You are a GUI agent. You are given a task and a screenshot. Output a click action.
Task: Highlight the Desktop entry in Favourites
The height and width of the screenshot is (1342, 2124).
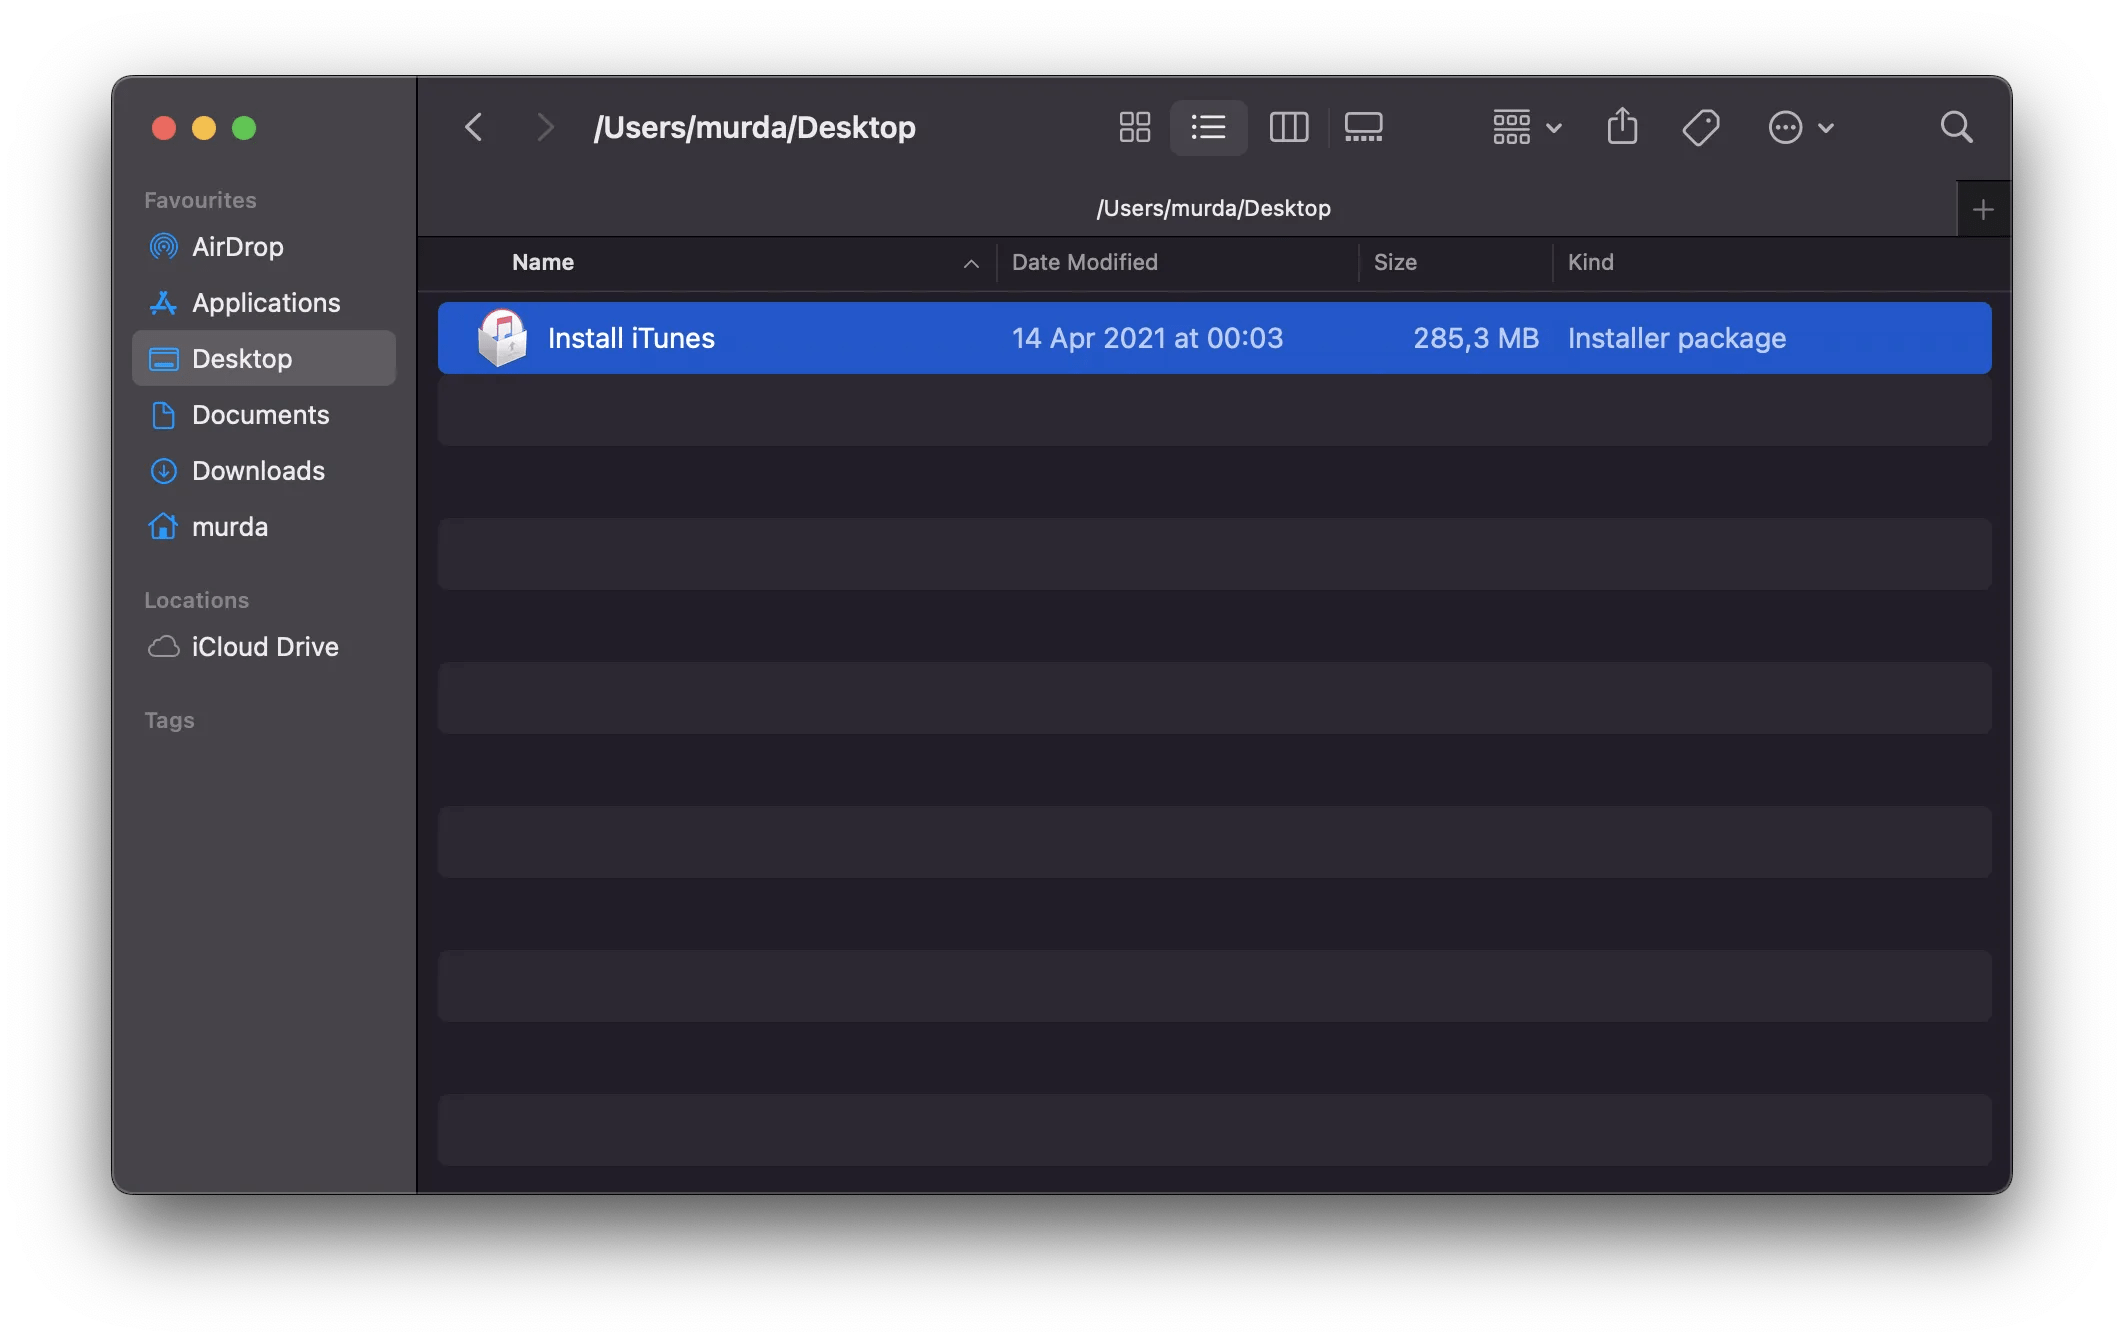pyautogui.click(x=240, y=358)
